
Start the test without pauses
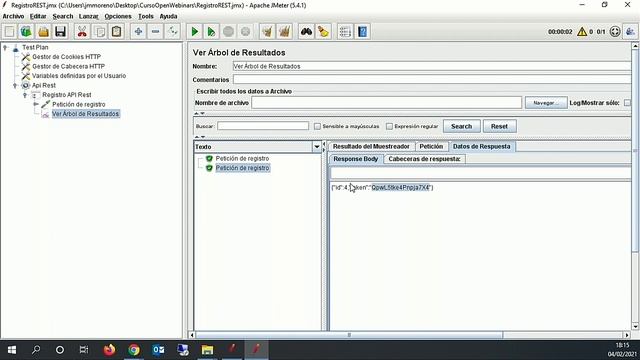tap(211, 31)
